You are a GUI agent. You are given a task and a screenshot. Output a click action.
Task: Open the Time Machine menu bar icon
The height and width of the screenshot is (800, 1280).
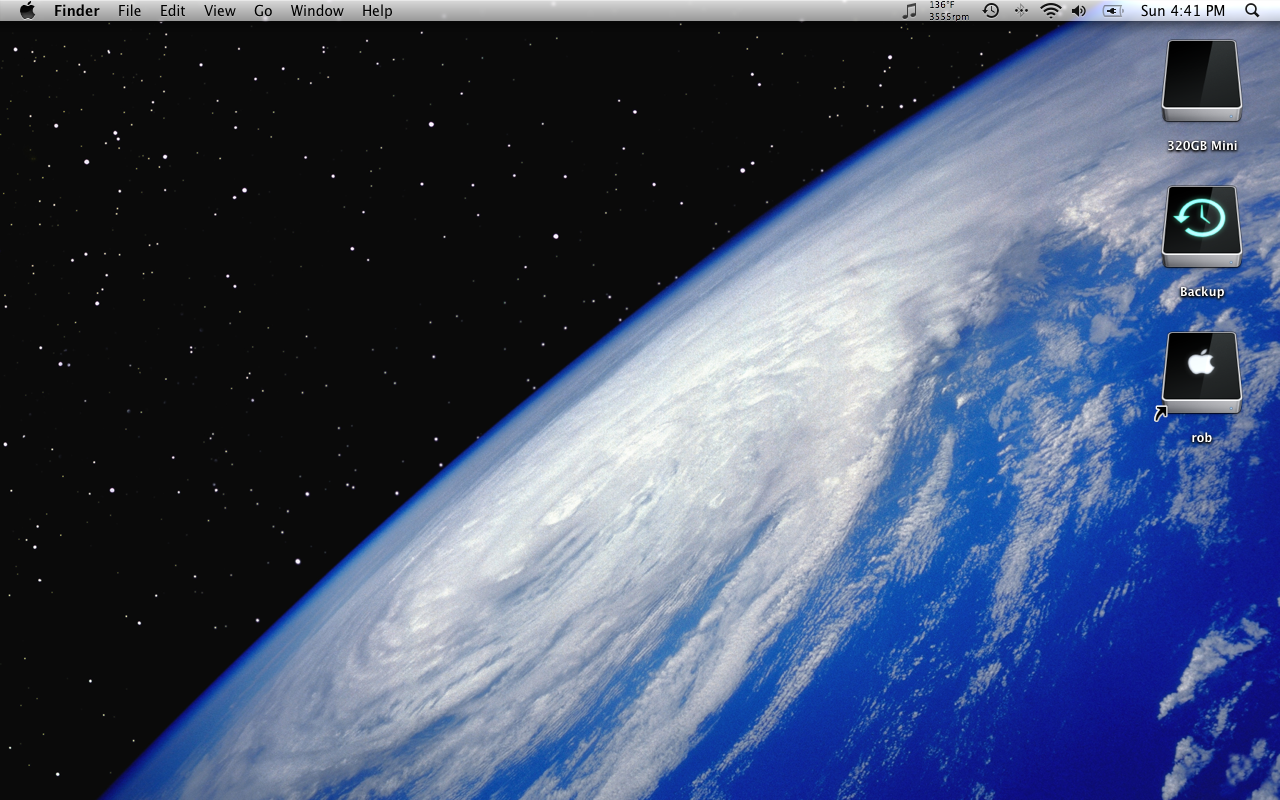coord(990,10)
